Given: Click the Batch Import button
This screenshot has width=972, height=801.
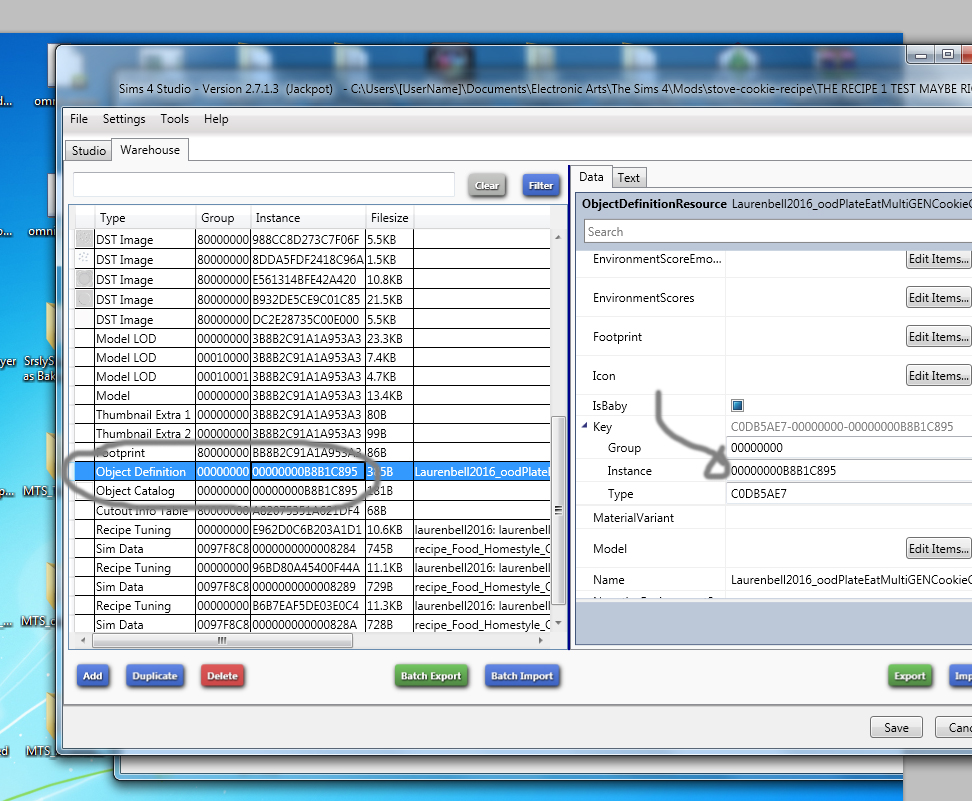Looking at the screenshot, I should pyautogui.click(x=522, y=676).
